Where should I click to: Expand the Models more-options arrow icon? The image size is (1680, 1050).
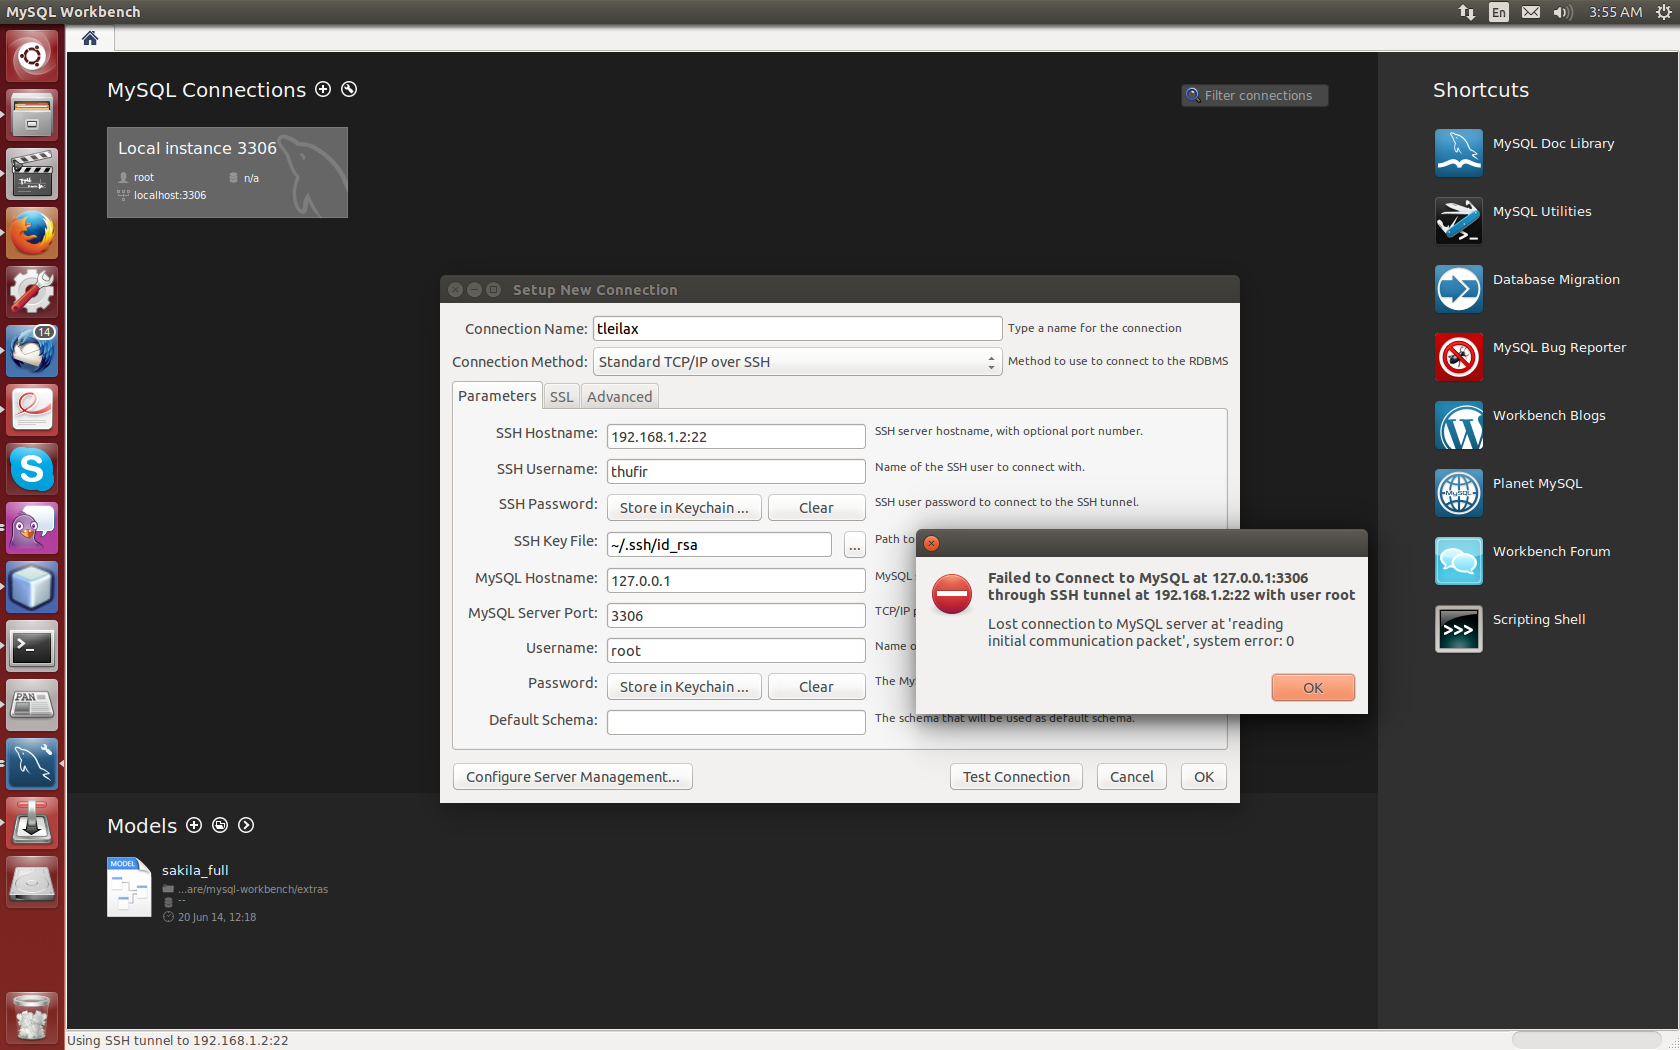pyautogui.click(x=246, y=825)
